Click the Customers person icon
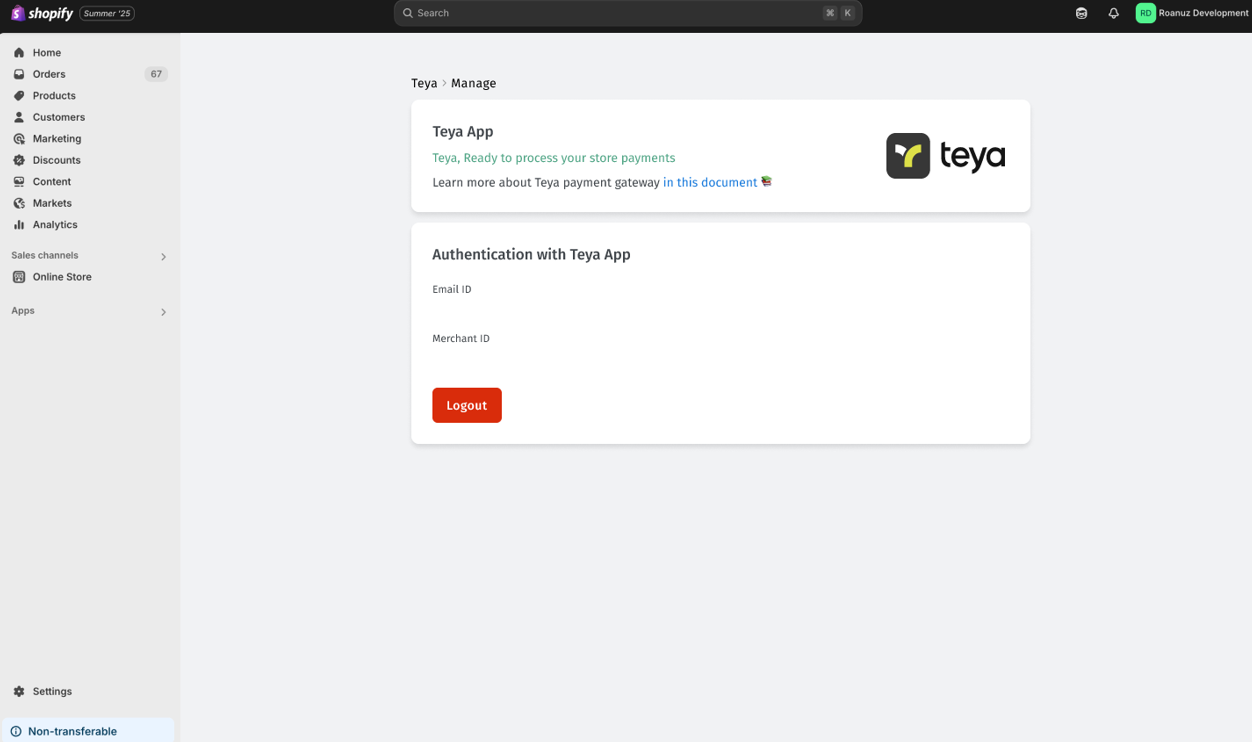The height and width of the screenshot is (742, 1252). [x=19, y=117]
